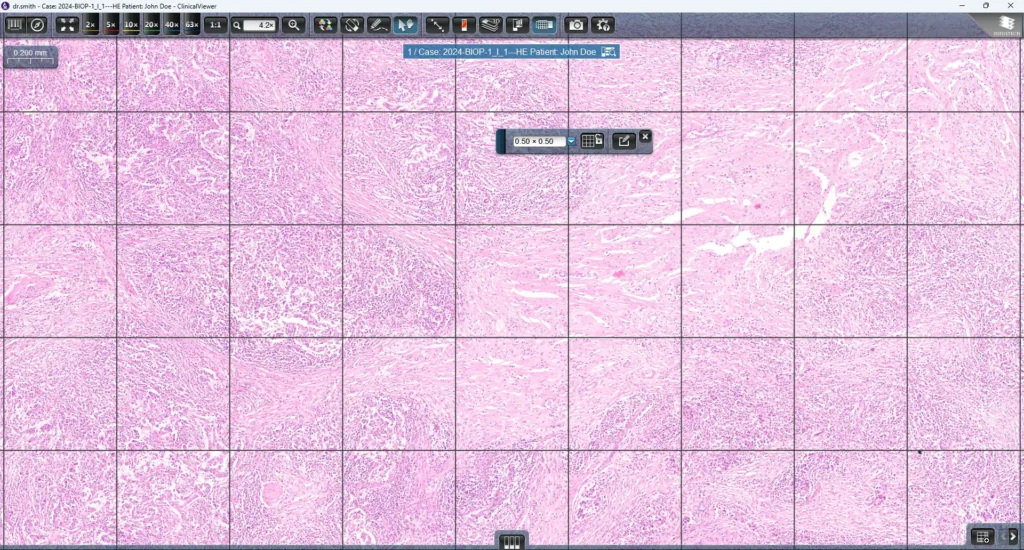
Task: Open the grid size dropdown arrow
Action: 571,141
